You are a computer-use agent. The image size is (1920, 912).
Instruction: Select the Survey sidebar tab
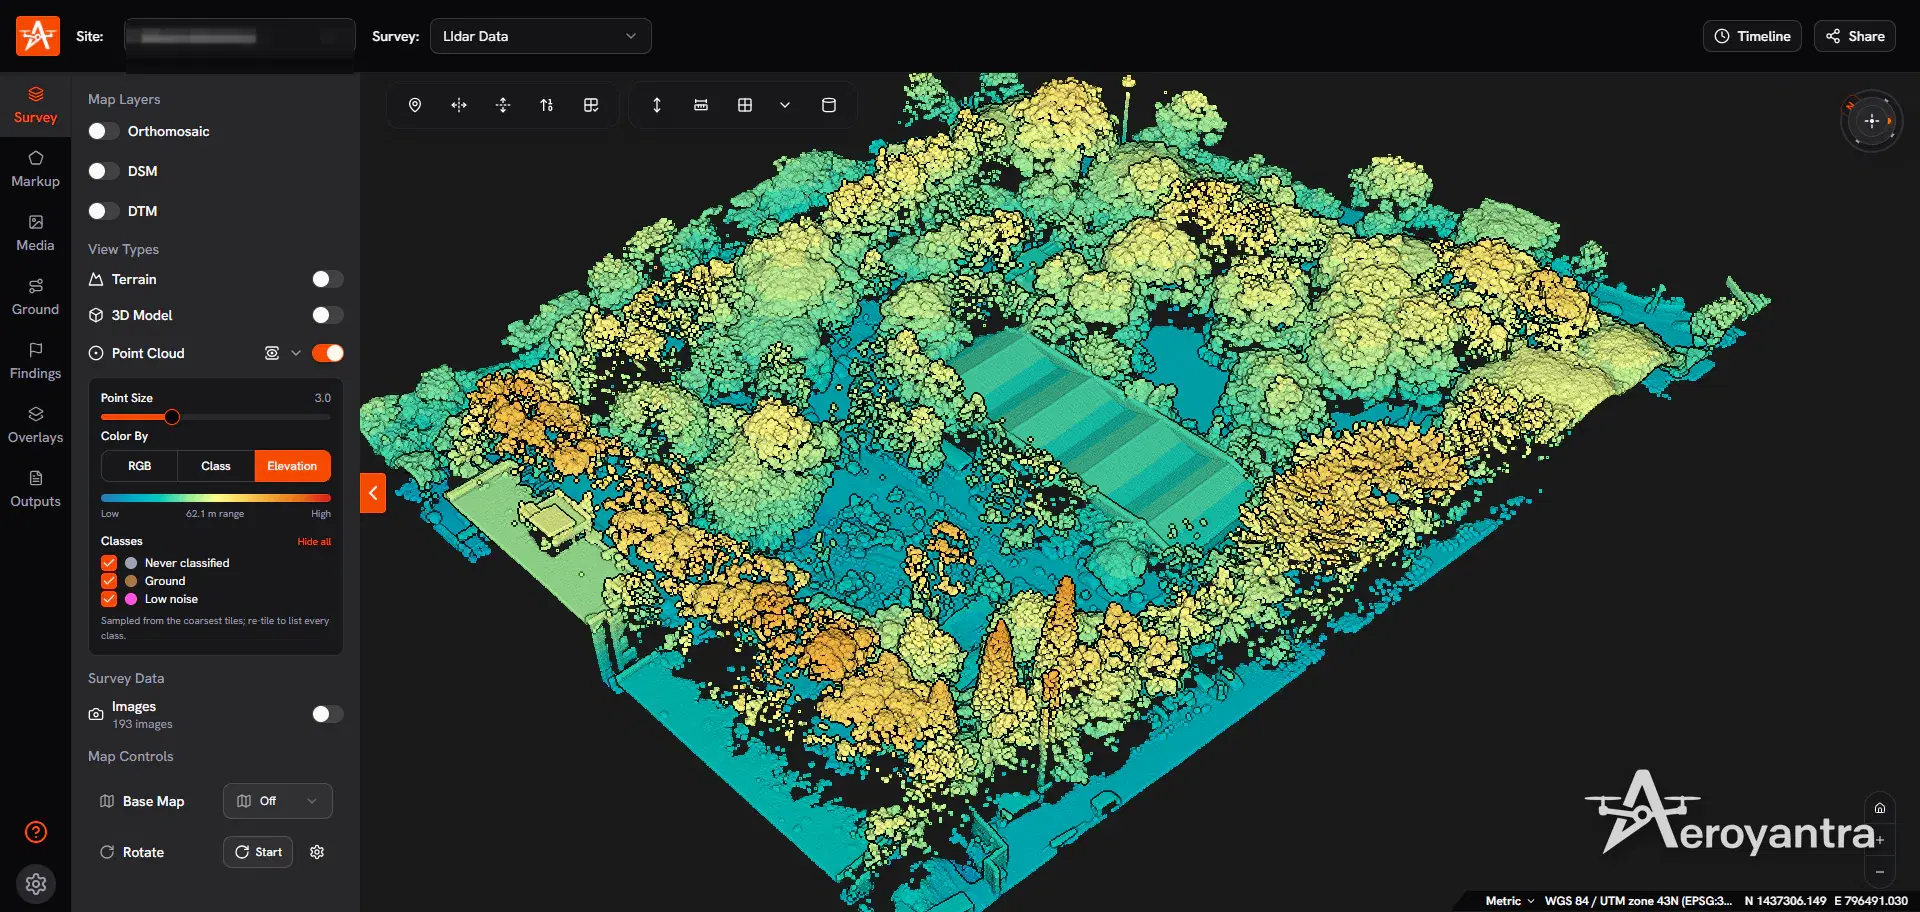click(x=35, y=105)
